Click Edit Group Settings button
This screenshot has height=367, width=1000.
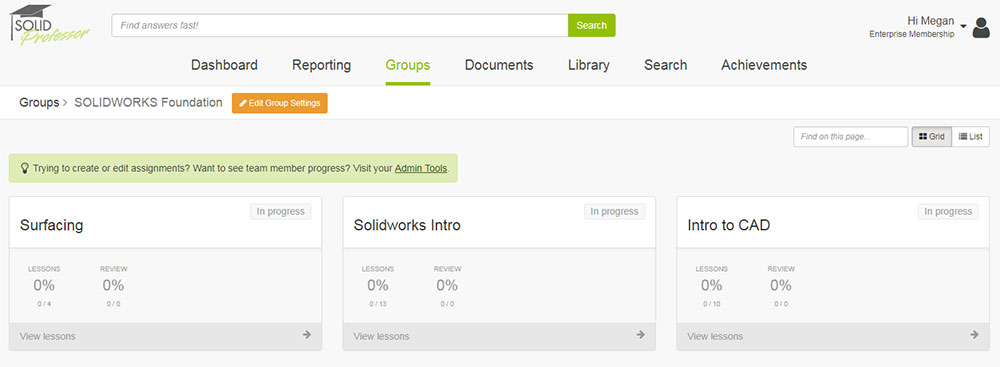[279, 103]
